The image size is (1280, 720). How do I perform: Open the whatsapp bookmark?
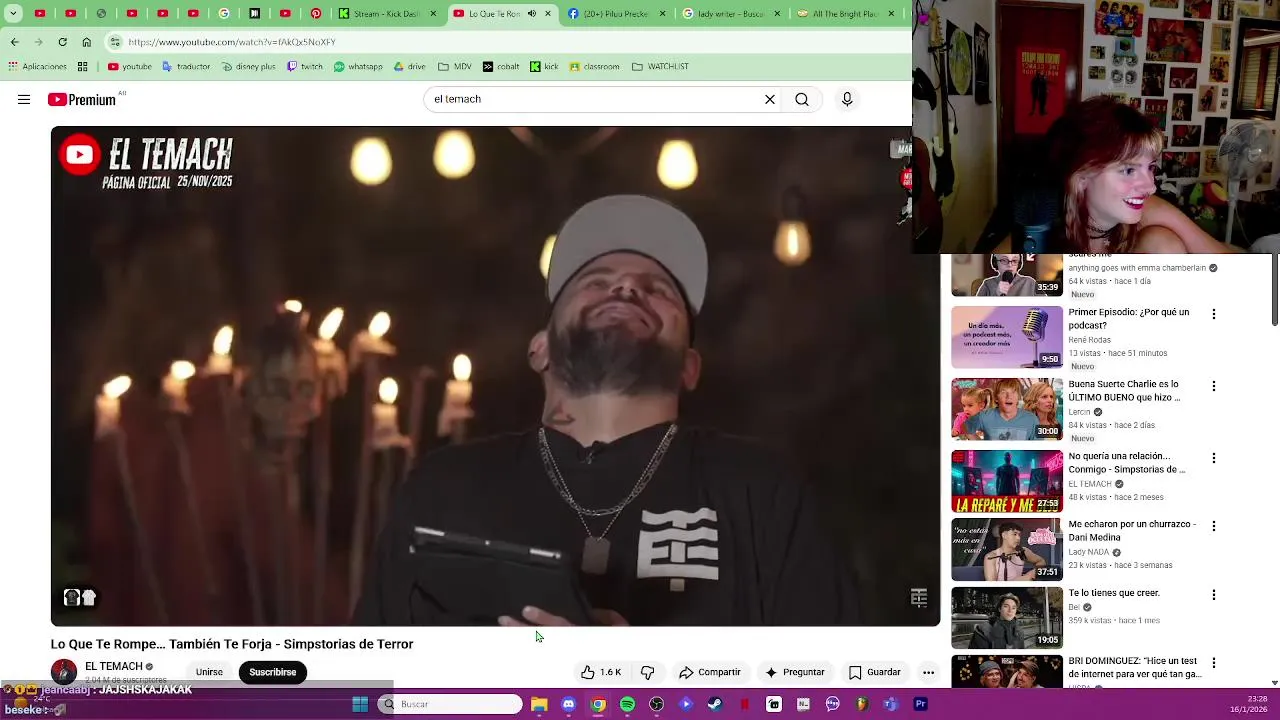pos(358,67)
